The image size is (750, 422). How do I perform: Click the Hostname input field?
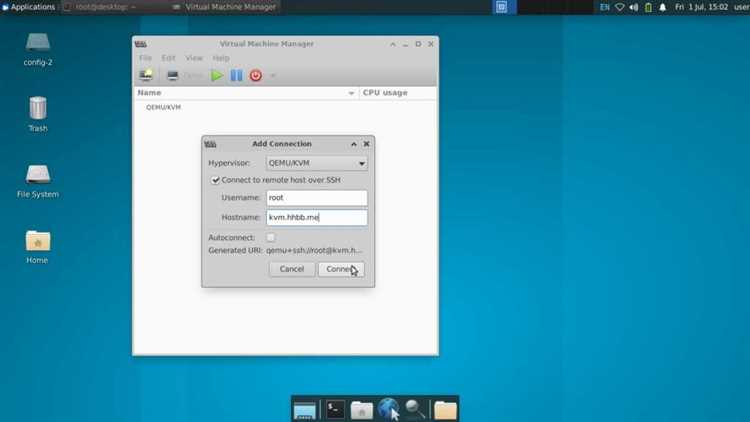317,218
